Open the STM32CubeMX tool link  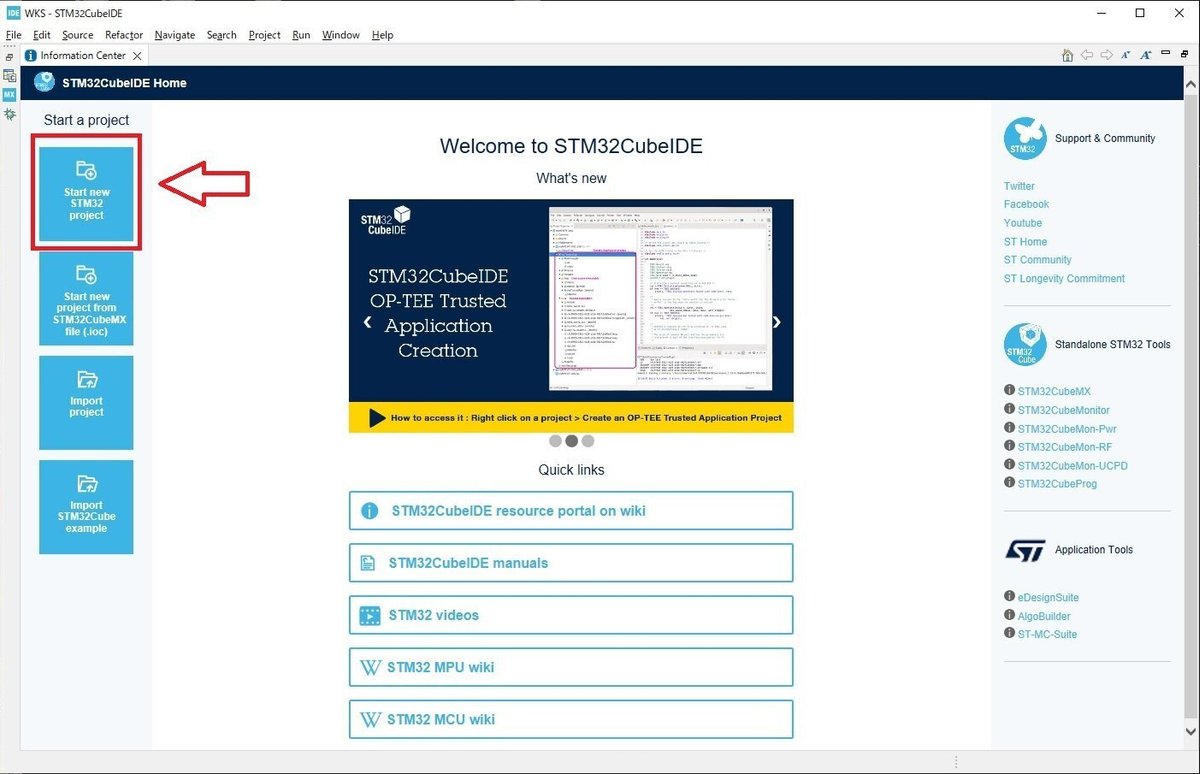1054,392
